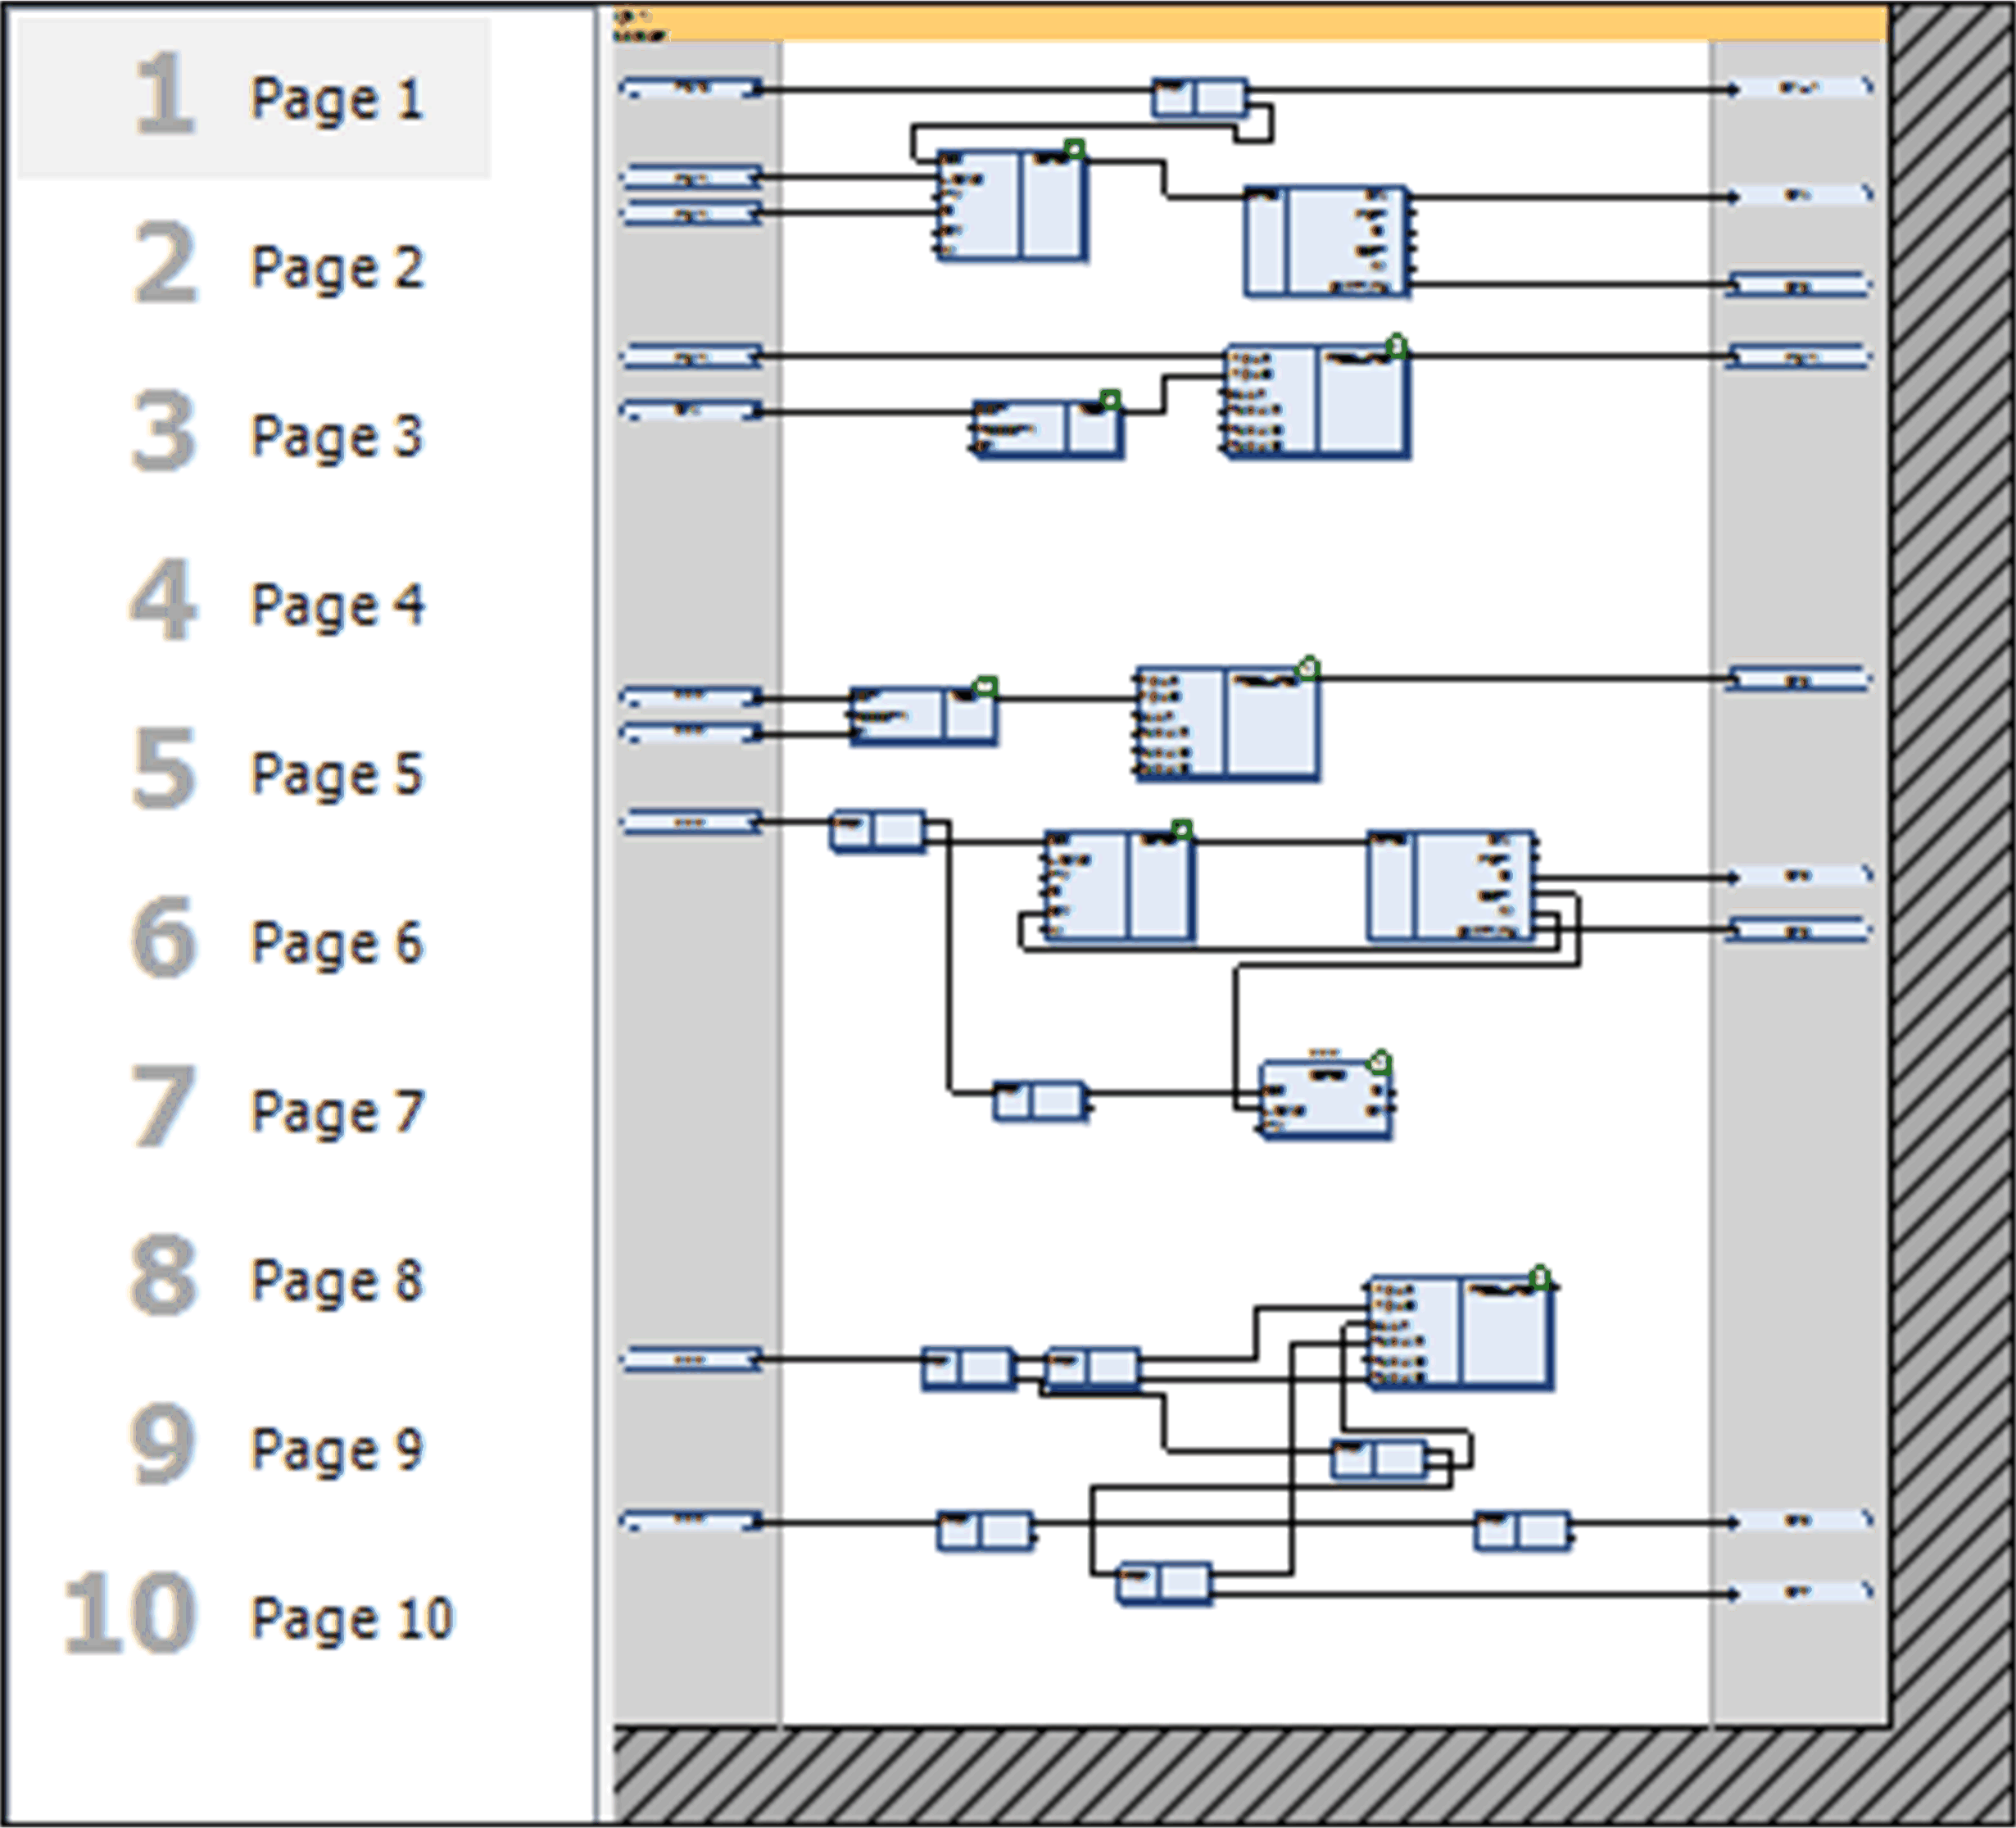Go to Page 4 in the navigator
This screenshot has width=2016, height=1828.
click(336, 605)
